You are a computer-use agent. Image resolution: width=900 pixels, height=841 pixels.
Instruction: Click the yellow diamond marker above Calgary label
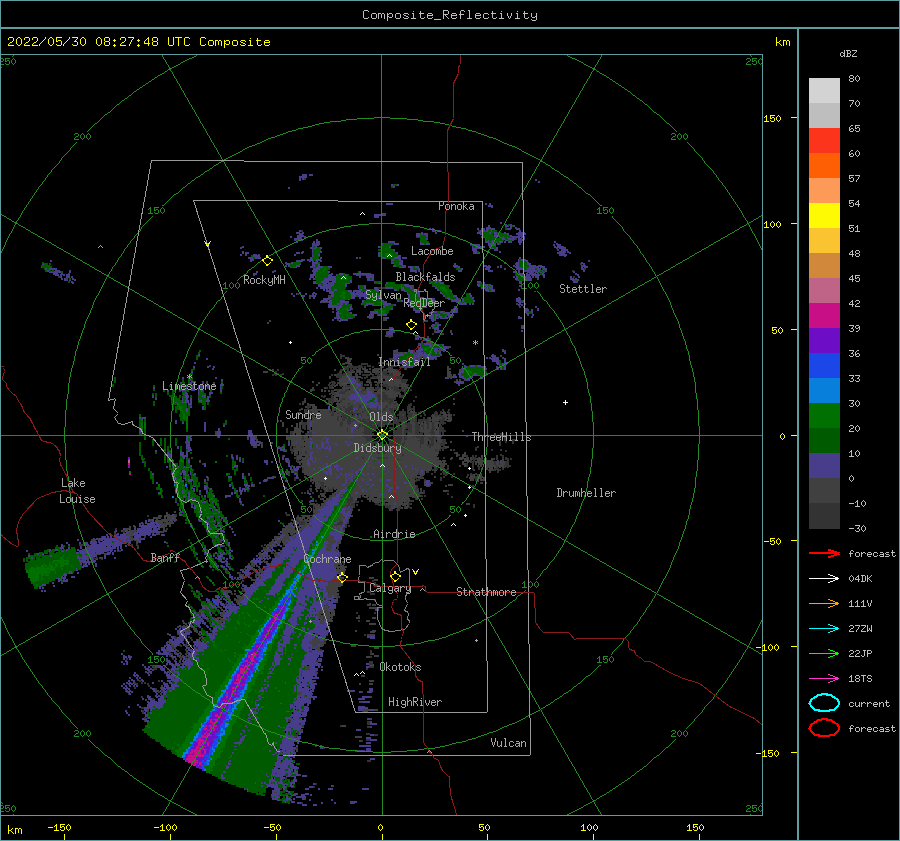tap(395, 576)
